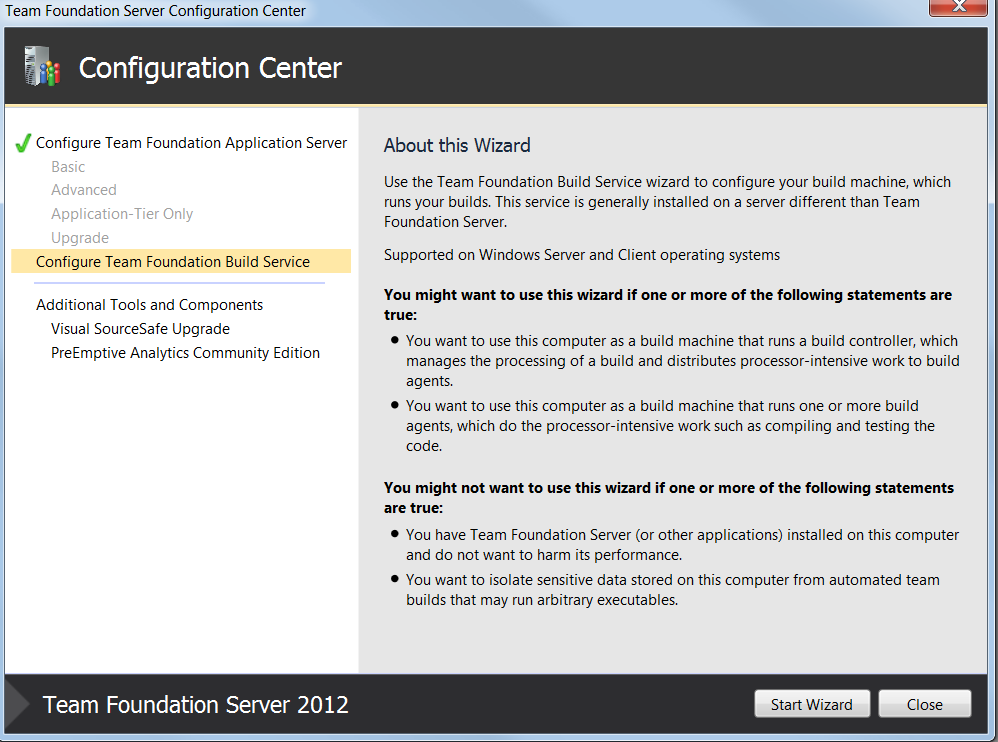Close the window with the red X
Image resolution: width=998 pixels, height=742 pixels.
click(959, 7)
